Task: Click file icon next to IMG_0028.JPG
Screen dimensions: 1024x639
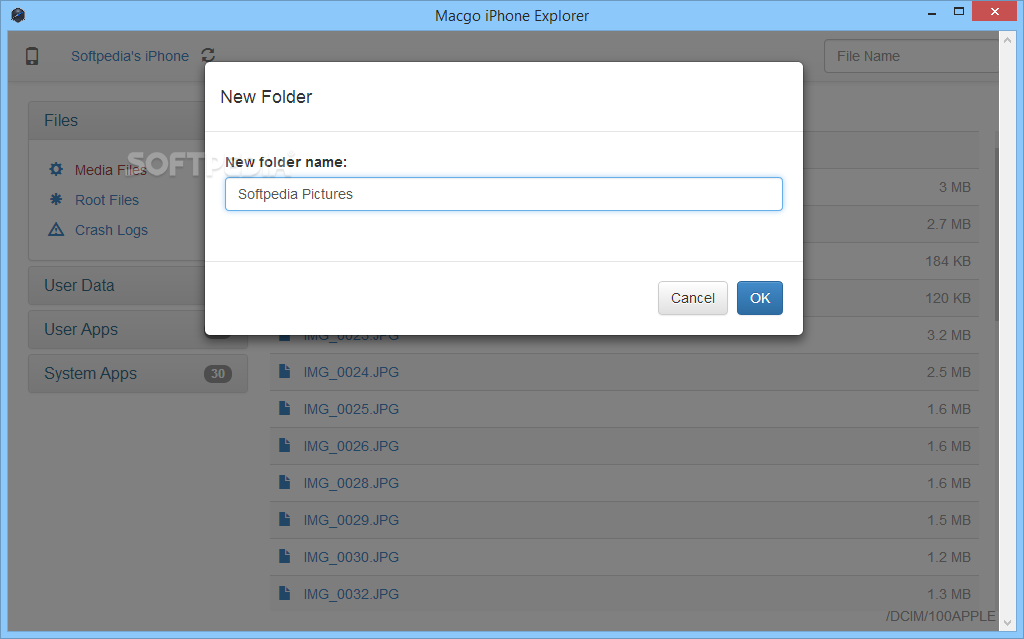Action: (x=285, y=482)
